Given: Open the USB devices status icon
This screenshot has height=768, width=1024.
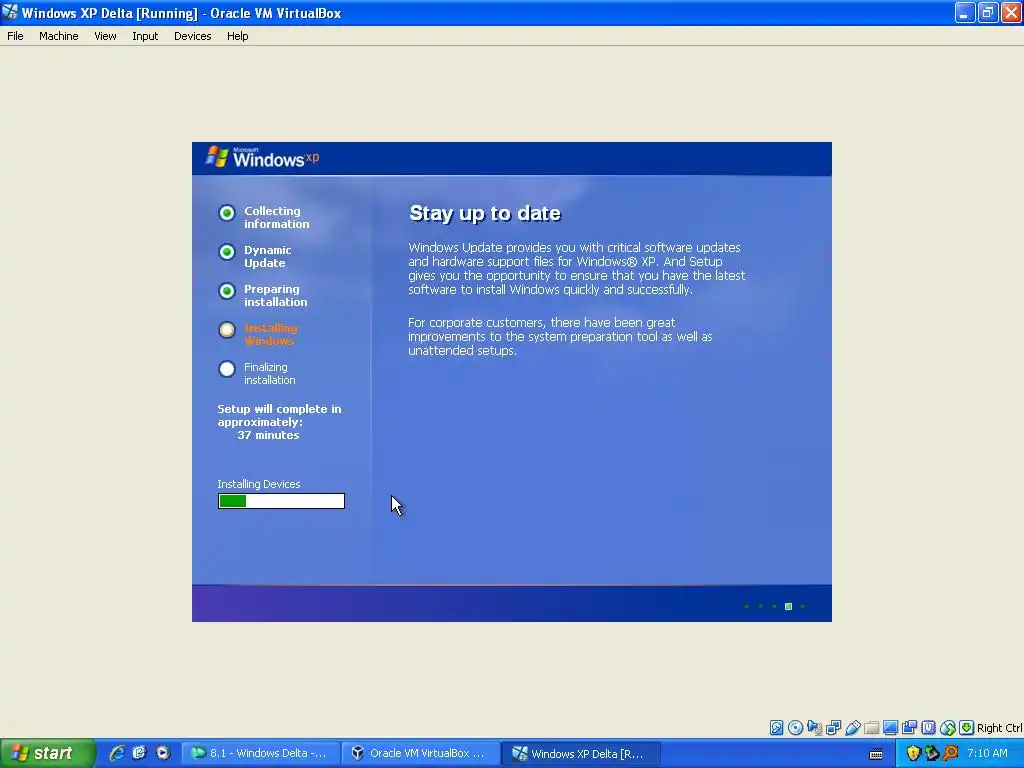Looking at the screenshot, I should point(852,728).
